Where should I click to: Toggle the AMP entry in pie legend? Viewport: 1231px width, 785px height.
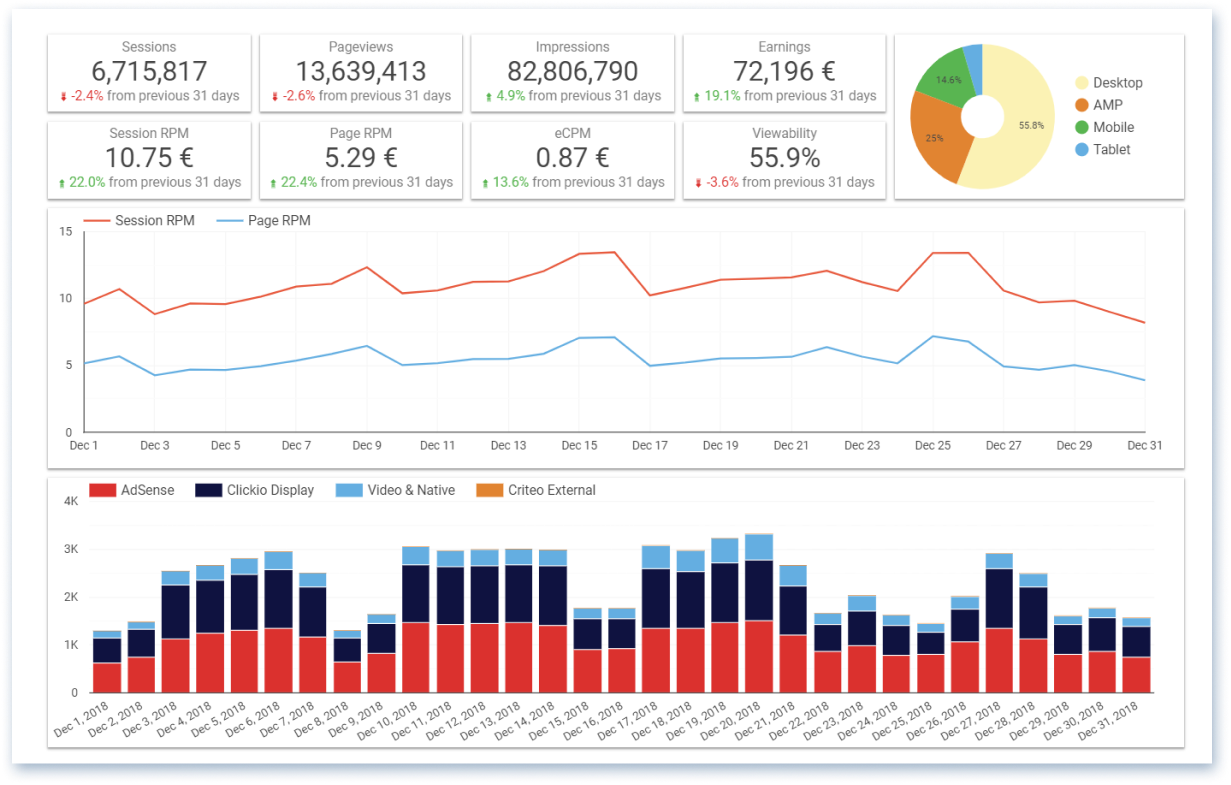pos(1106,105)
